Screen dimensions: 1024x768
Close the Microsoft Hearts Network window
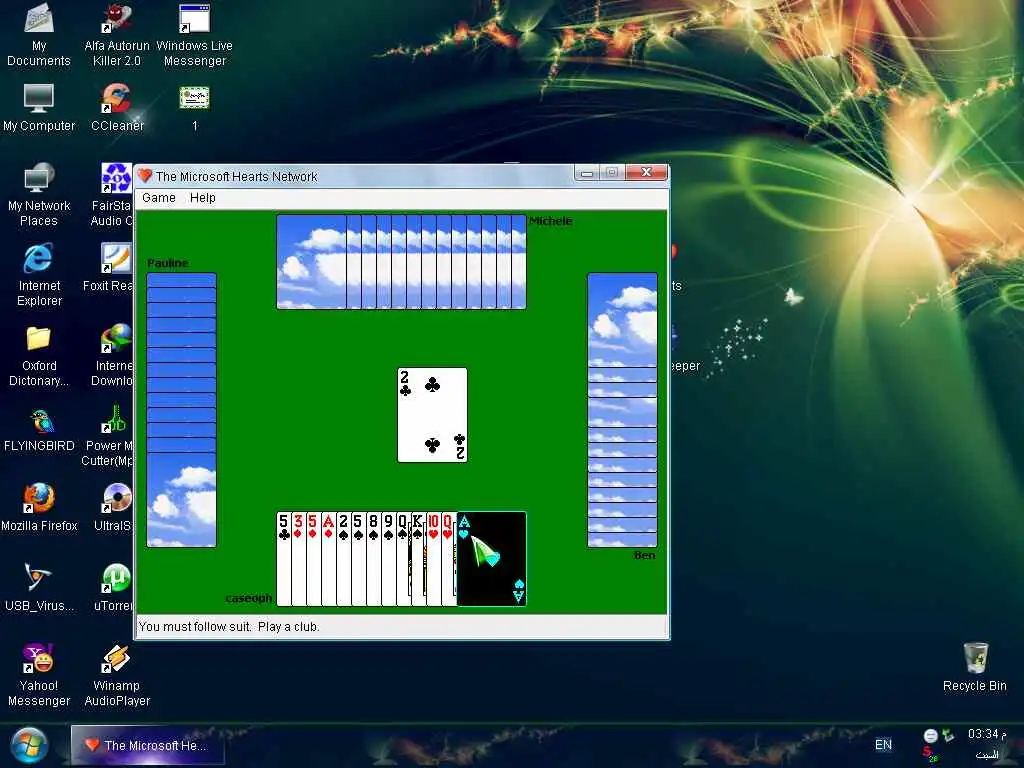click(x=647, y=172)
